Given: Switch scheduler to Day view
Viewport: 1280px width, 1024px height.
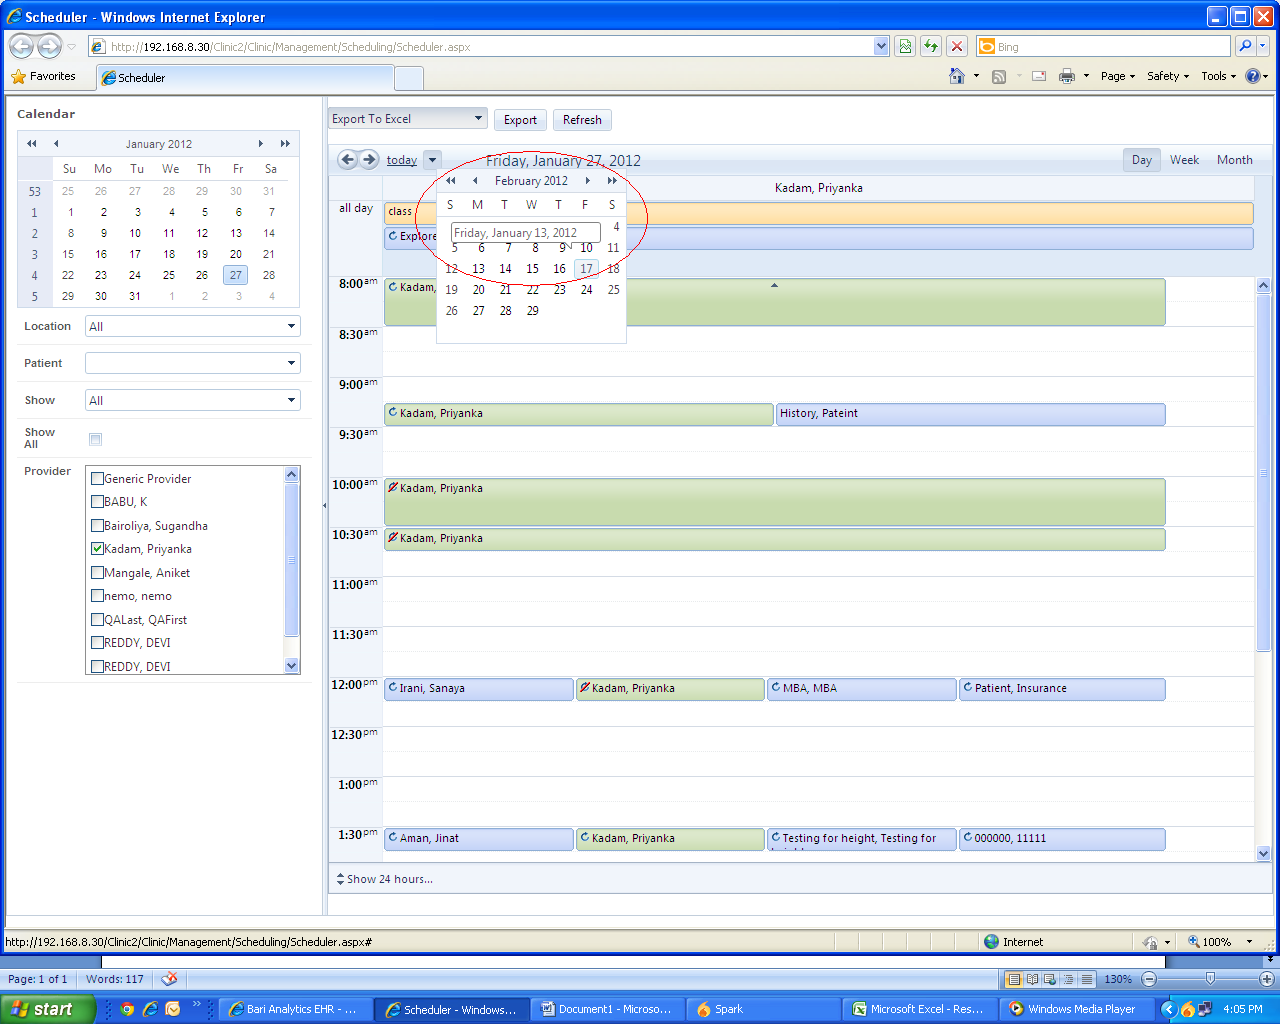Looking at the screenshot, I should tap(1142, 160).
